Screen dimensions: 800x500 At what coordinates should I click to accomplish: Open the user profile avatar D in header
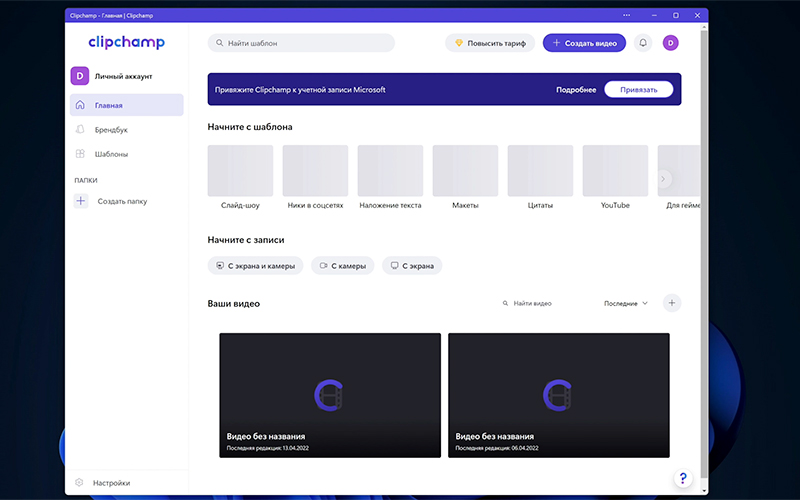tap(670, 43)
